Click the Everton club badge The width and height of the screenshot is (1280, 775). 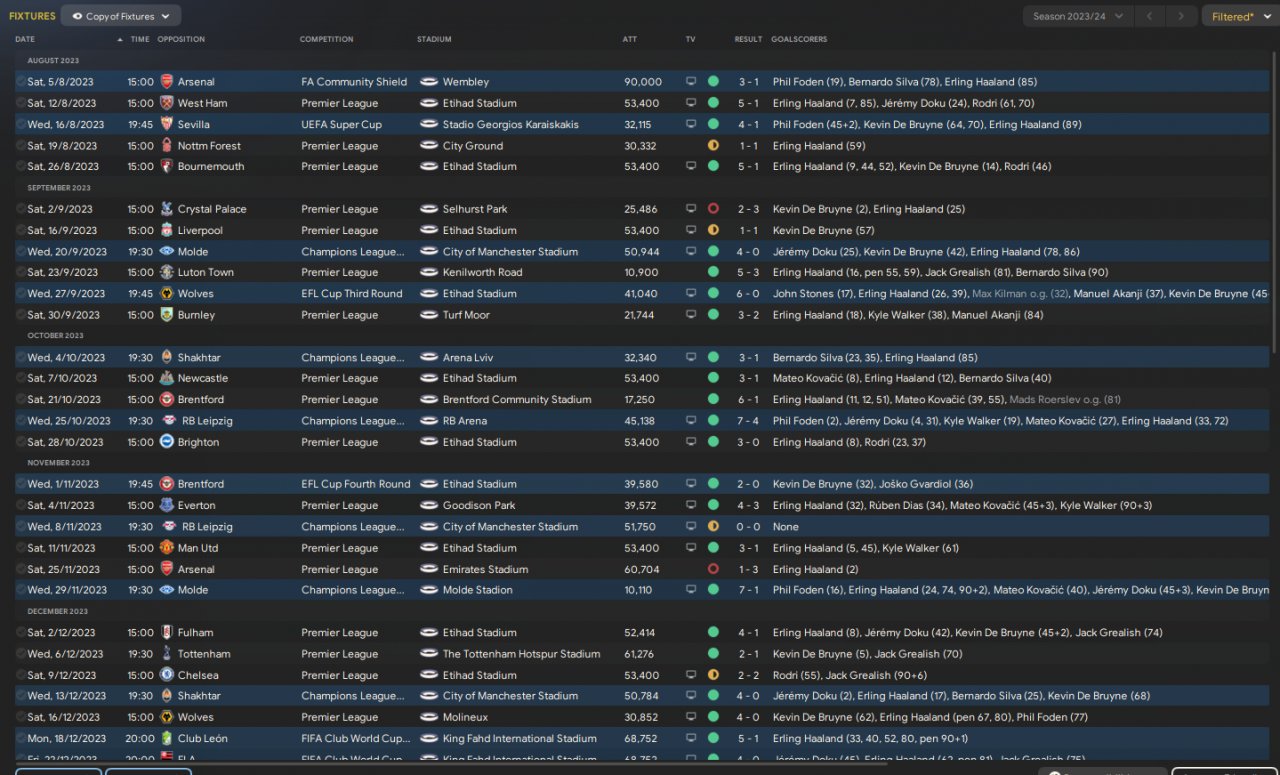(166, 505)
